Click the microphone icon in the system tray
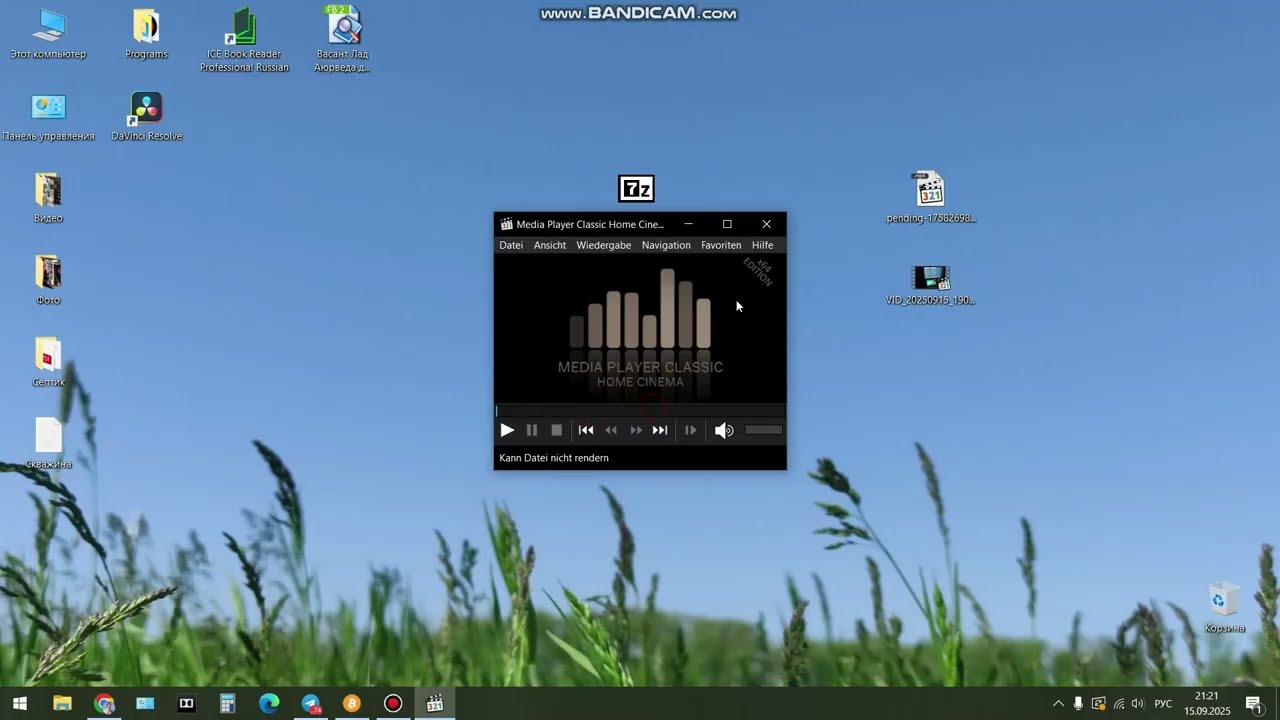 click(x=1078, y=704)
